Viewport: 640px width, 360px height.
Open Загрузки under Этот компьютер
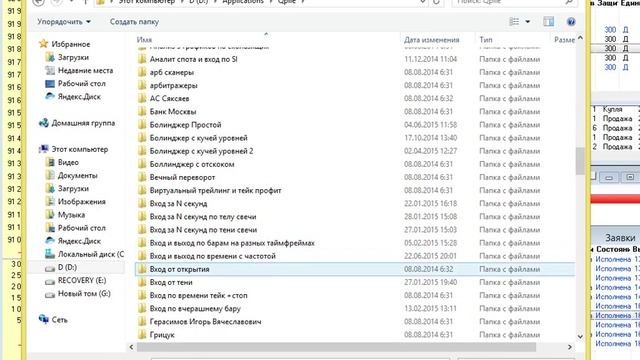tap(73, 189)
